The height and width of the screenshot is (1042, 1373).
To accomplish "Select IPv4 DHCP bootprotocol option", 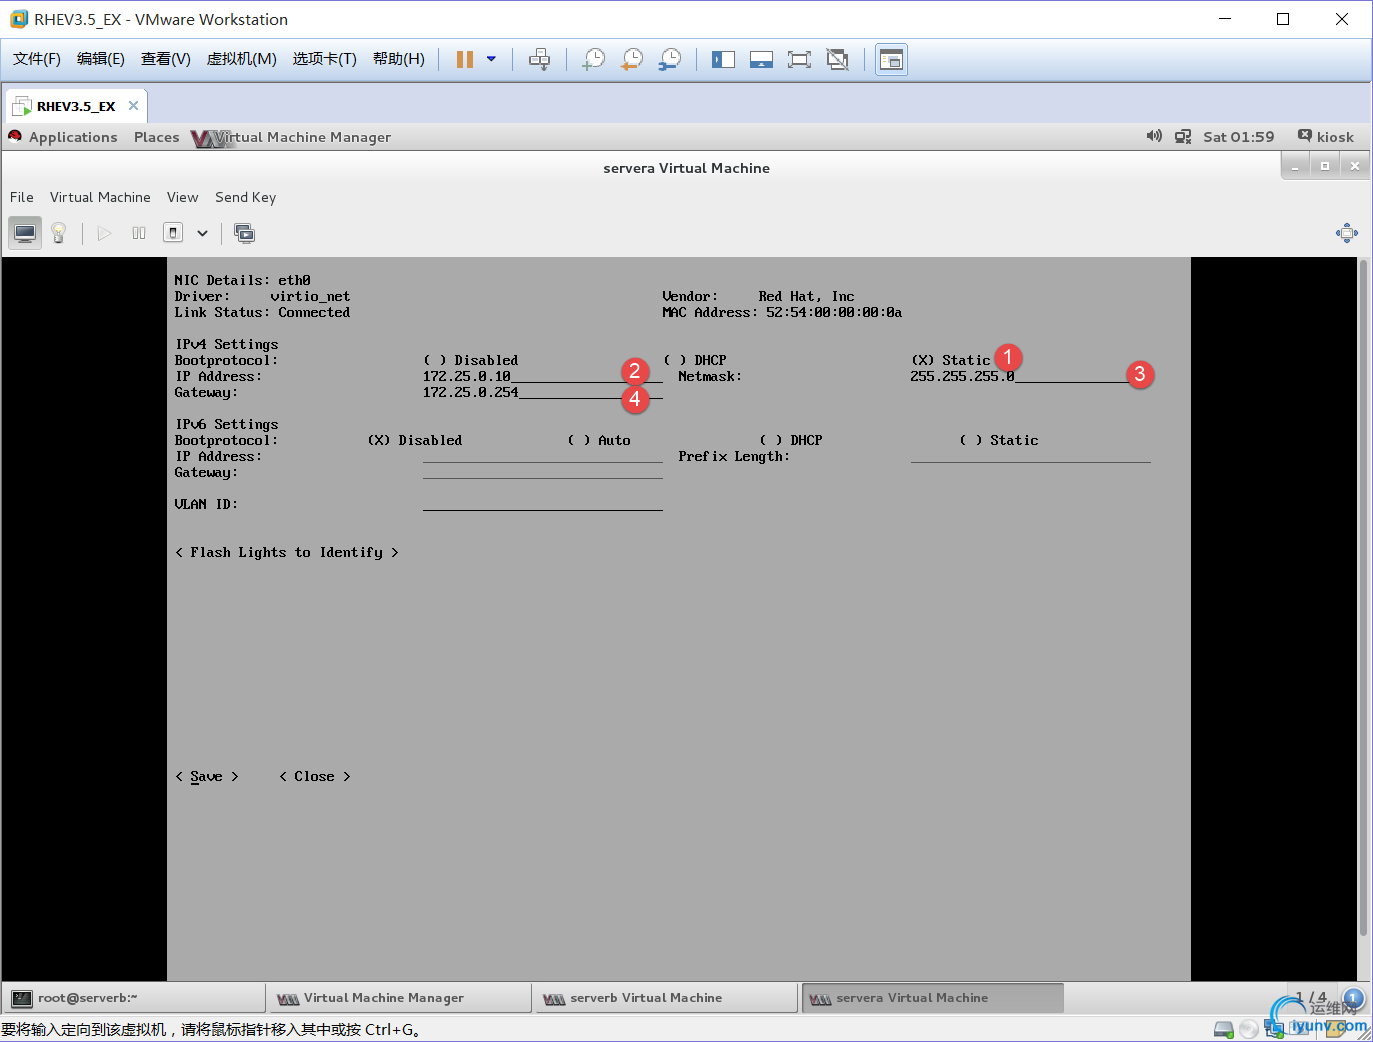I will pyautogui.click(x=695, y=360).
